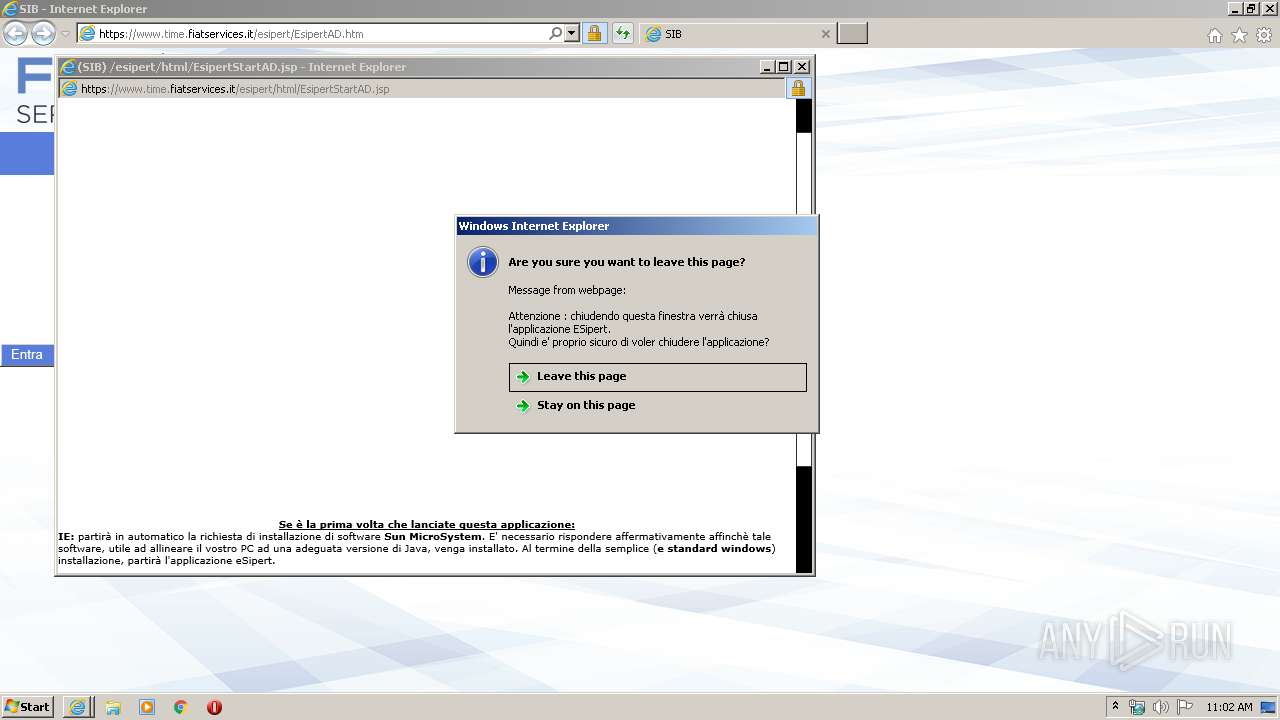This screenshot has height=720, width=1280.
Task: Click the Action Center flag icon
Action: [1185, 707]
